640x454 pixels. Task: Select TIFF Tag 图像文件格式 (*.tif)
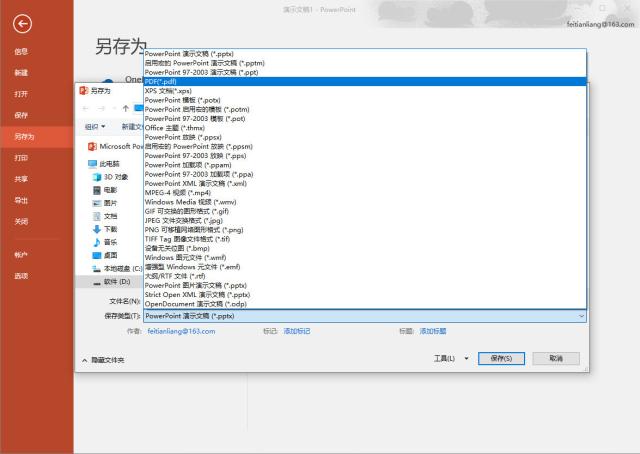tap(365, 239)
